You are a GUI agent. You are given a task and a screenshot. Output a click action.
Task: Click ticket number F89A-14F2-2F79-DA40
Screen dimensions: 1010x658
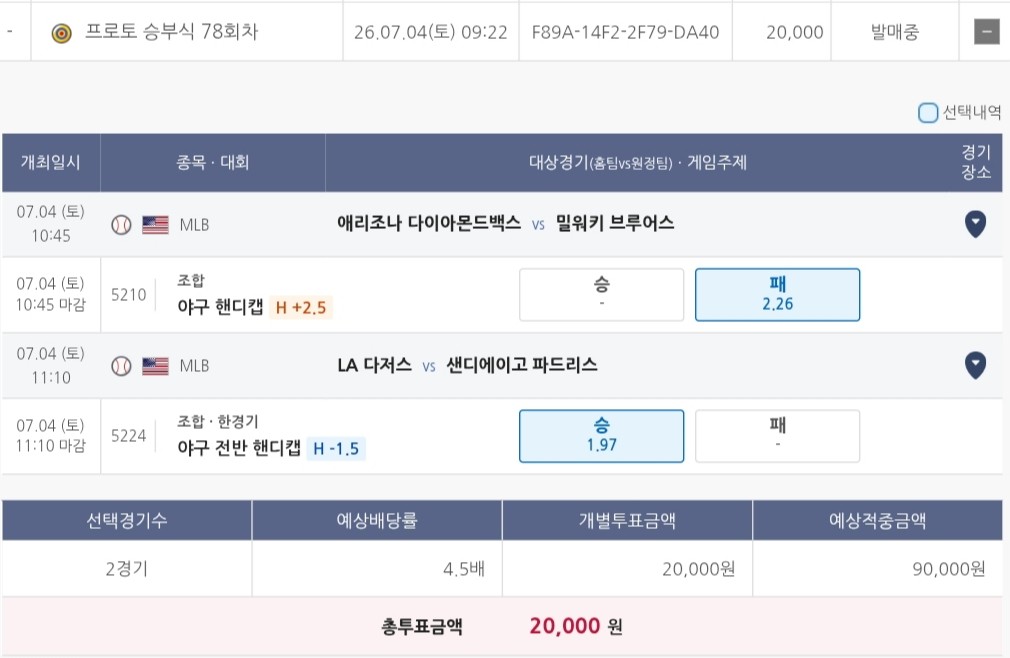click(625, 32)
